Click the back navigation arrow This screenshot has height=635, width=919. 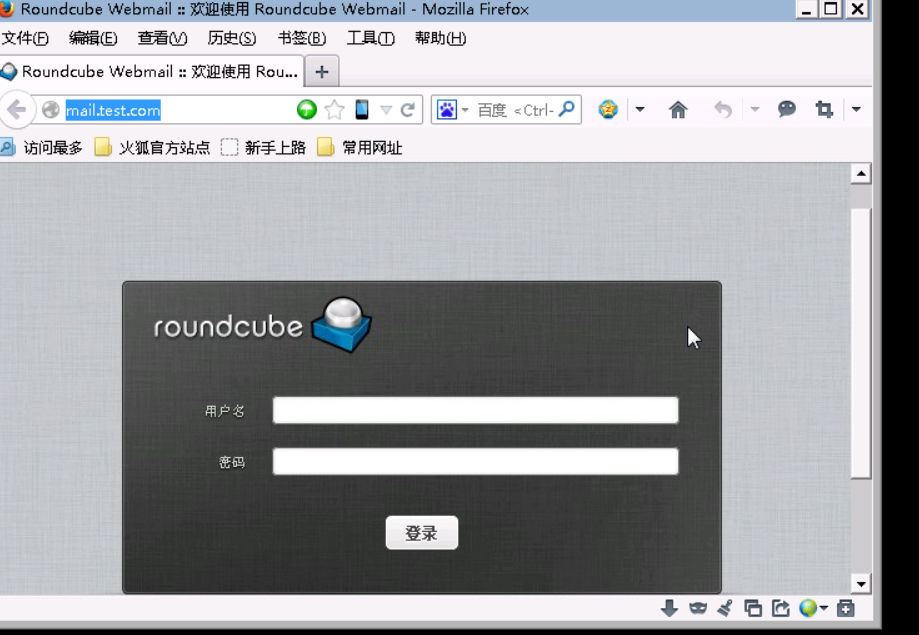16,109
